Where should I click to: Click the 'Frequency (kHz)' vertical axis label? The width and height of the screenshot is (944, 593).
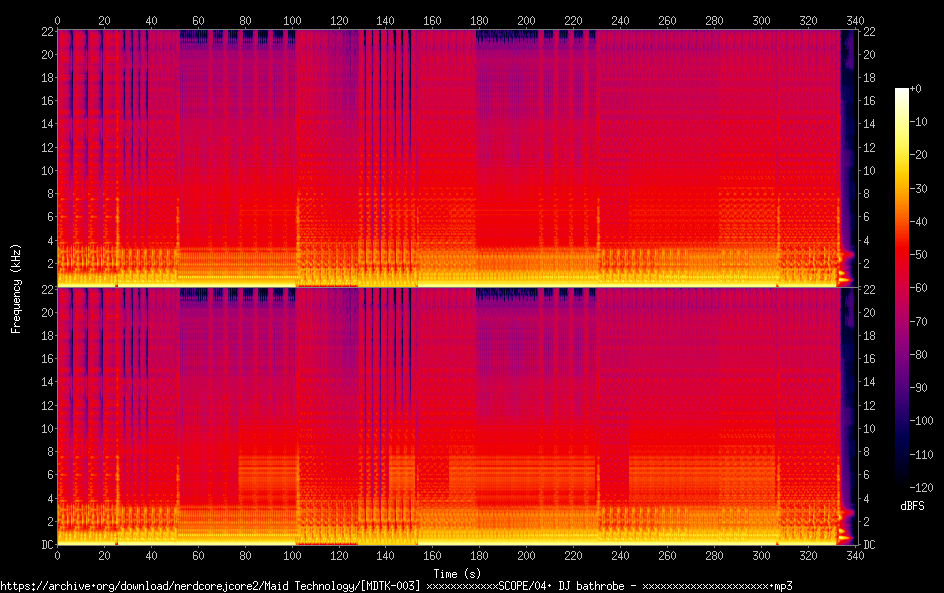tap(16, 287)
